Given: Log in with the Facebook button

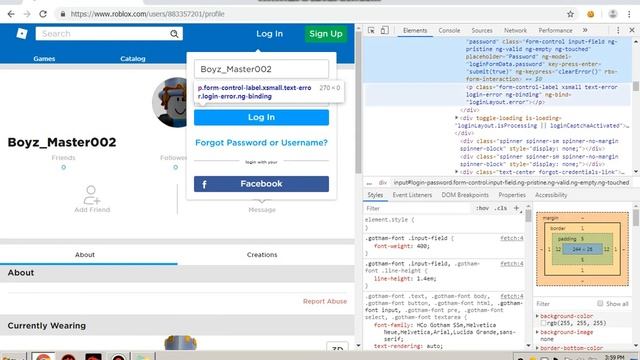Looking at the screenshot, I should point(261,184).
